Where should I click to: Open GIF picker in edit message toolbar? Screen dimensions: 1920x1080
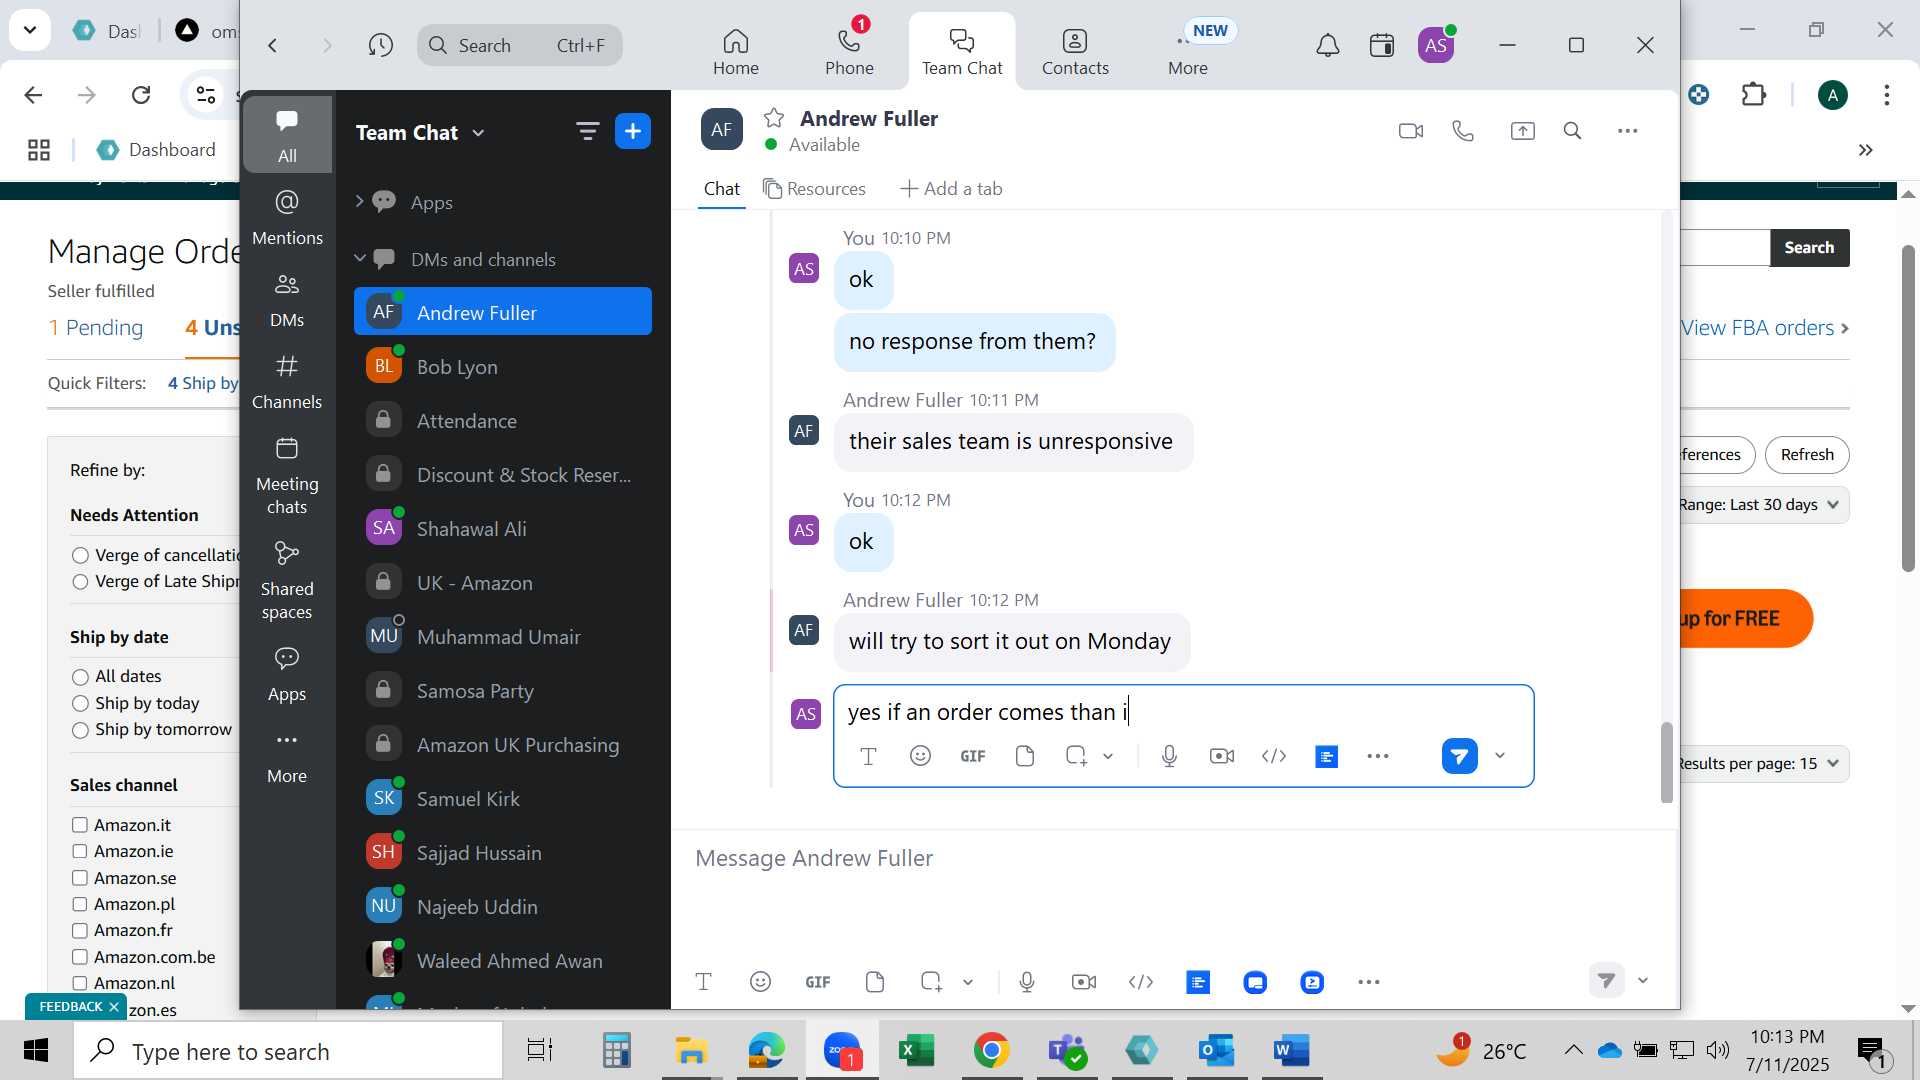972,756
